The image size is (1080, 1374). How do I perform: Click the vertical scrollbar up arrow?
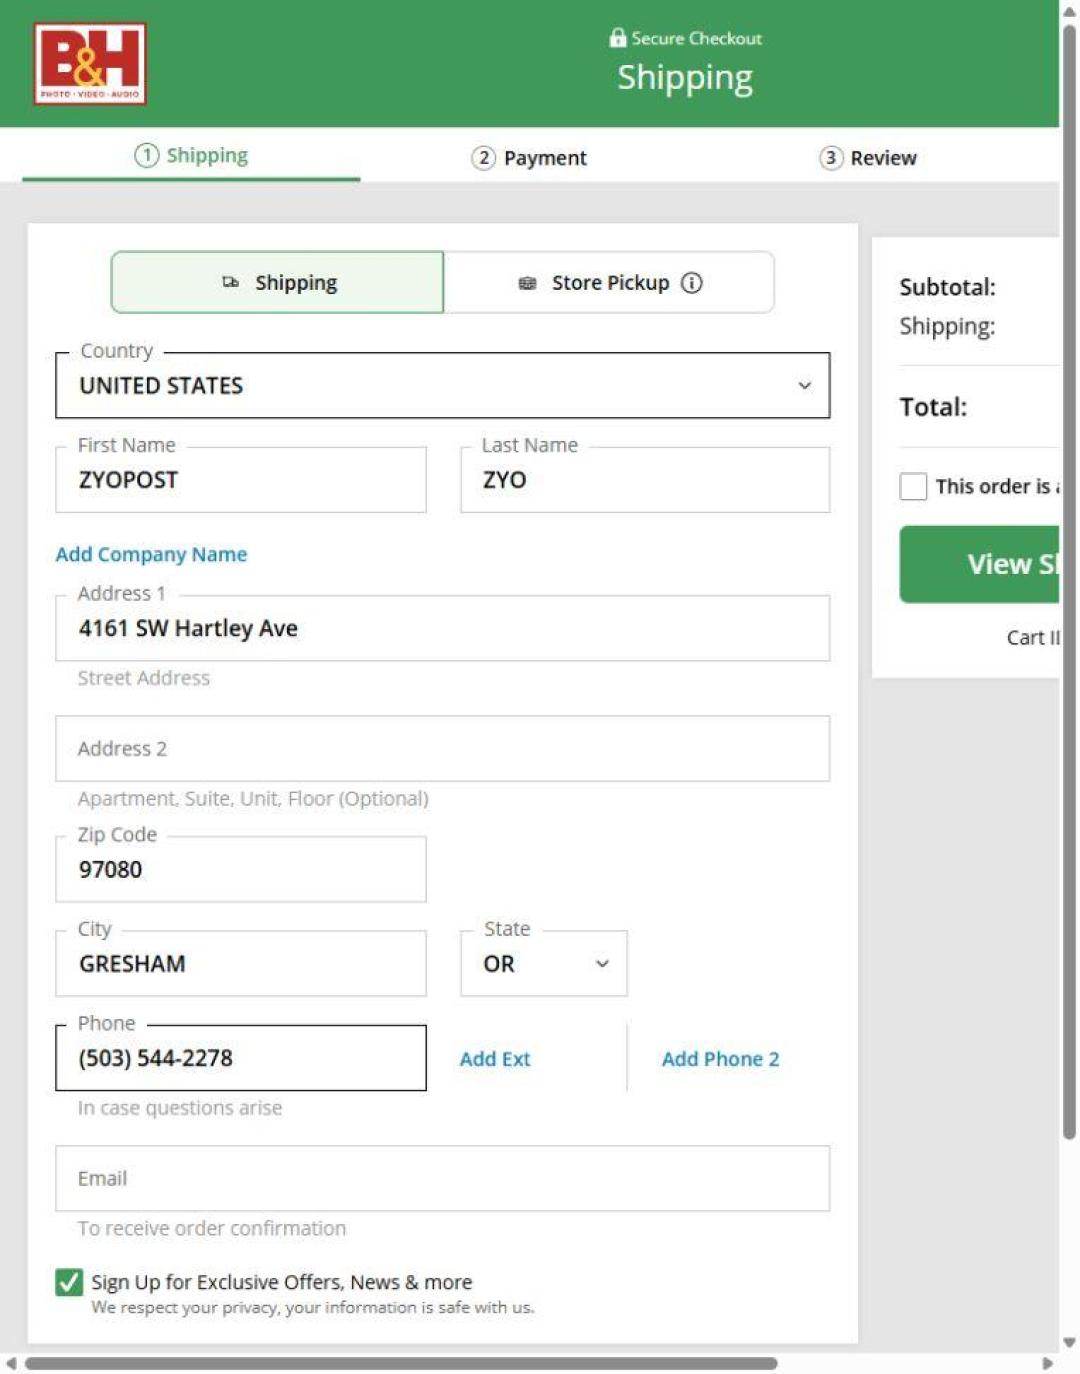pos(1069,11)
